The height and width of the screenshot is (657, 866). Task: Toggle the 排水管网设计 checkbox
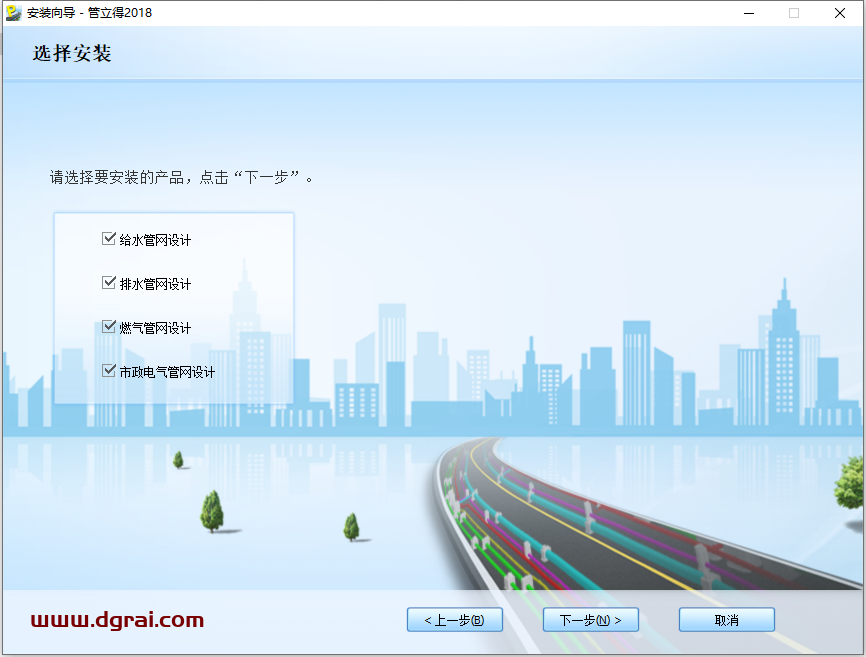coord(109,283)
